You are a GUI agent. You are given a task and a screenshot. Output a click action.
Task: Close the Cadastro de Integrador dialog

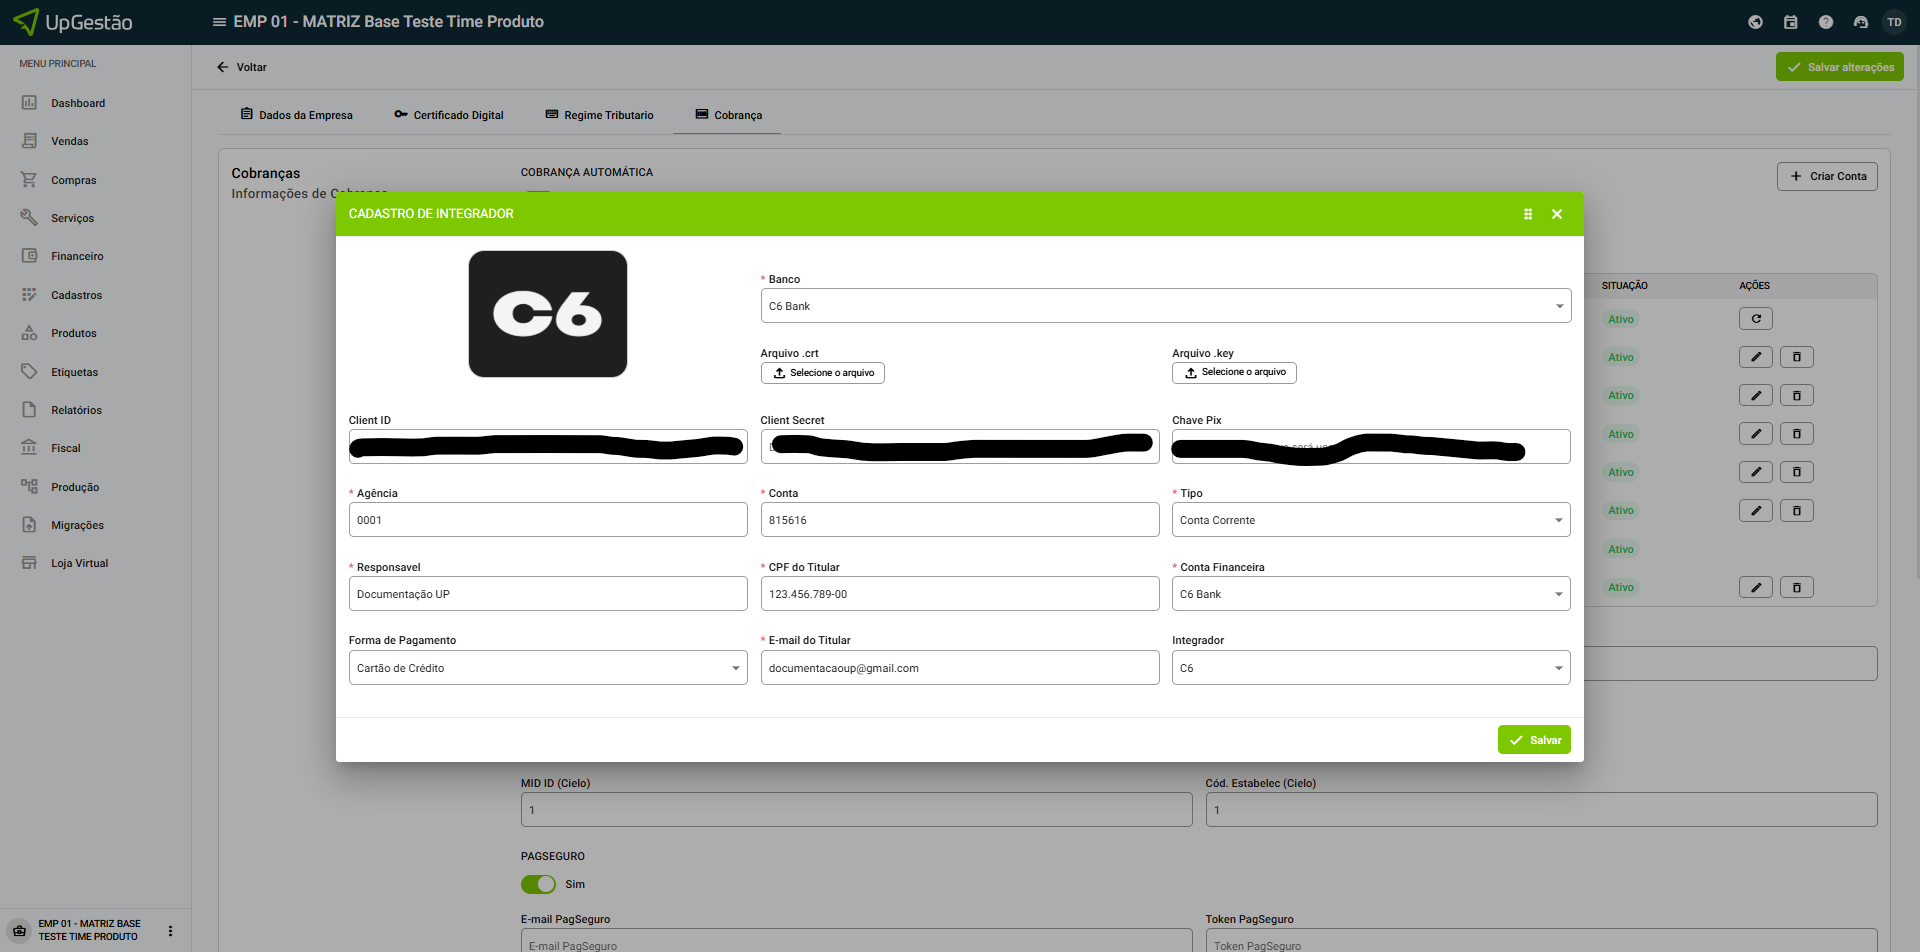pyautogui.click(x=1557, y=214)
